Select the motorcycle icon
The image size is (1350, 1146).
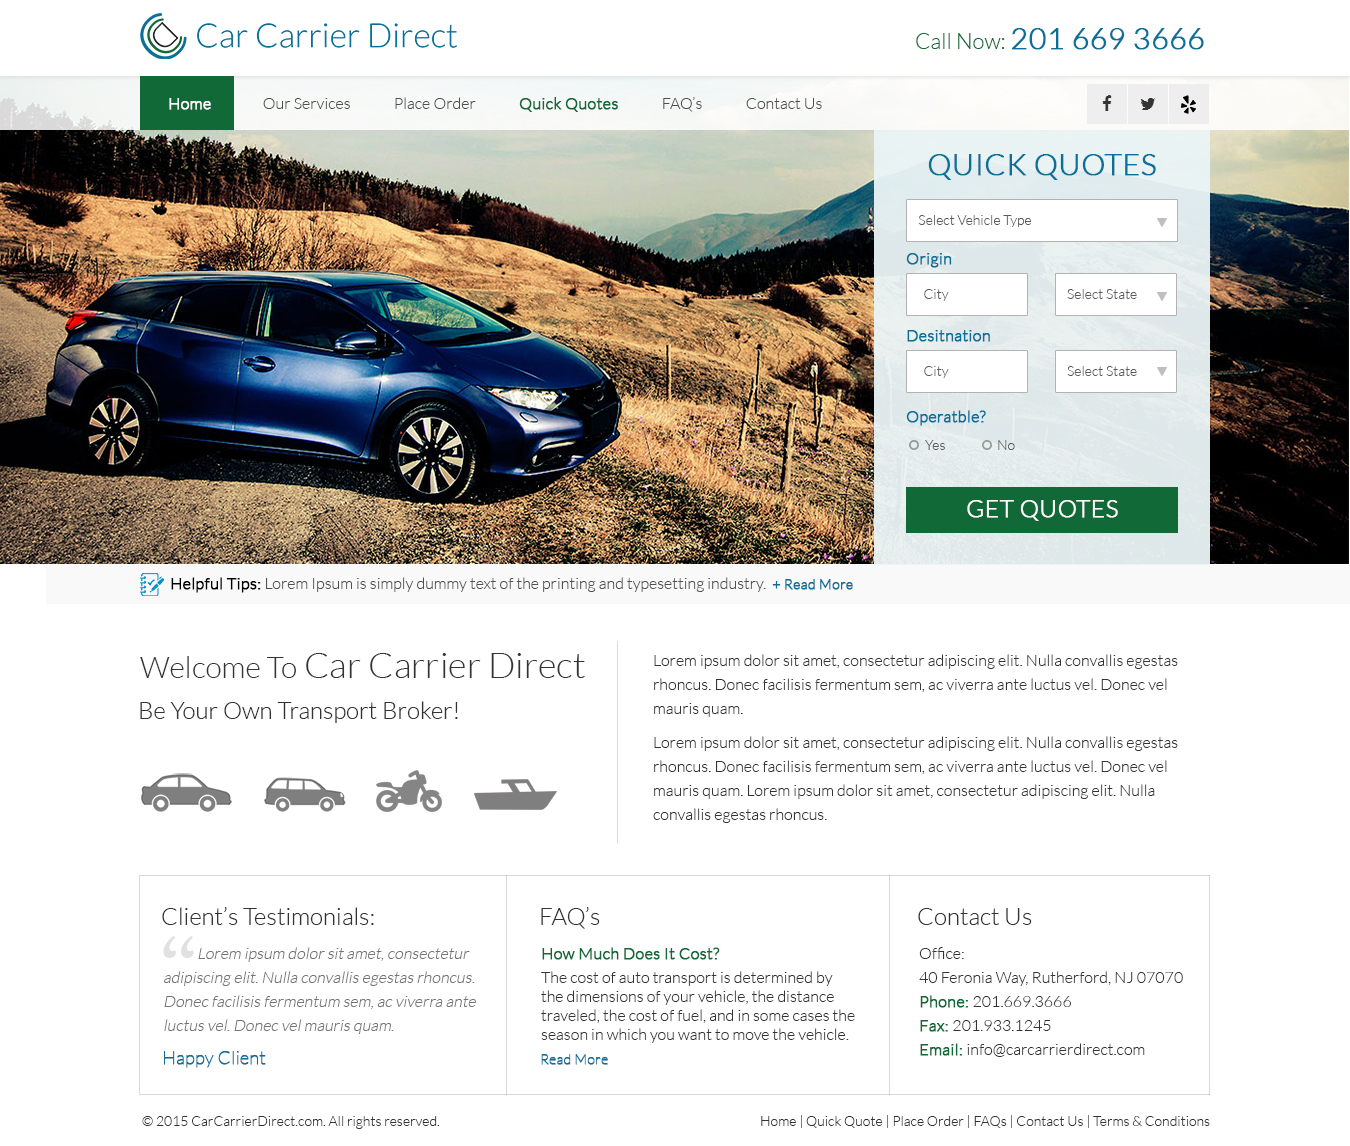pos(408,790)
